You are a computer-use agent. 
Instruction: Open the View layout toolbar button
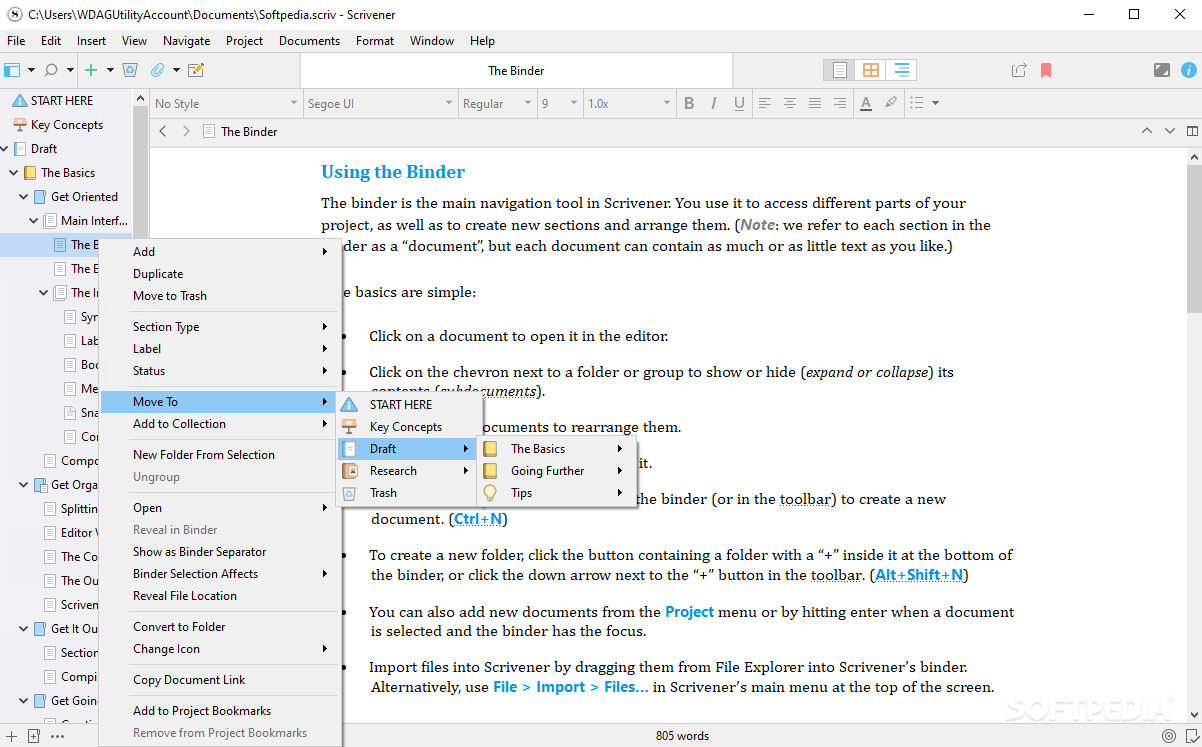[x=12, y=70]
